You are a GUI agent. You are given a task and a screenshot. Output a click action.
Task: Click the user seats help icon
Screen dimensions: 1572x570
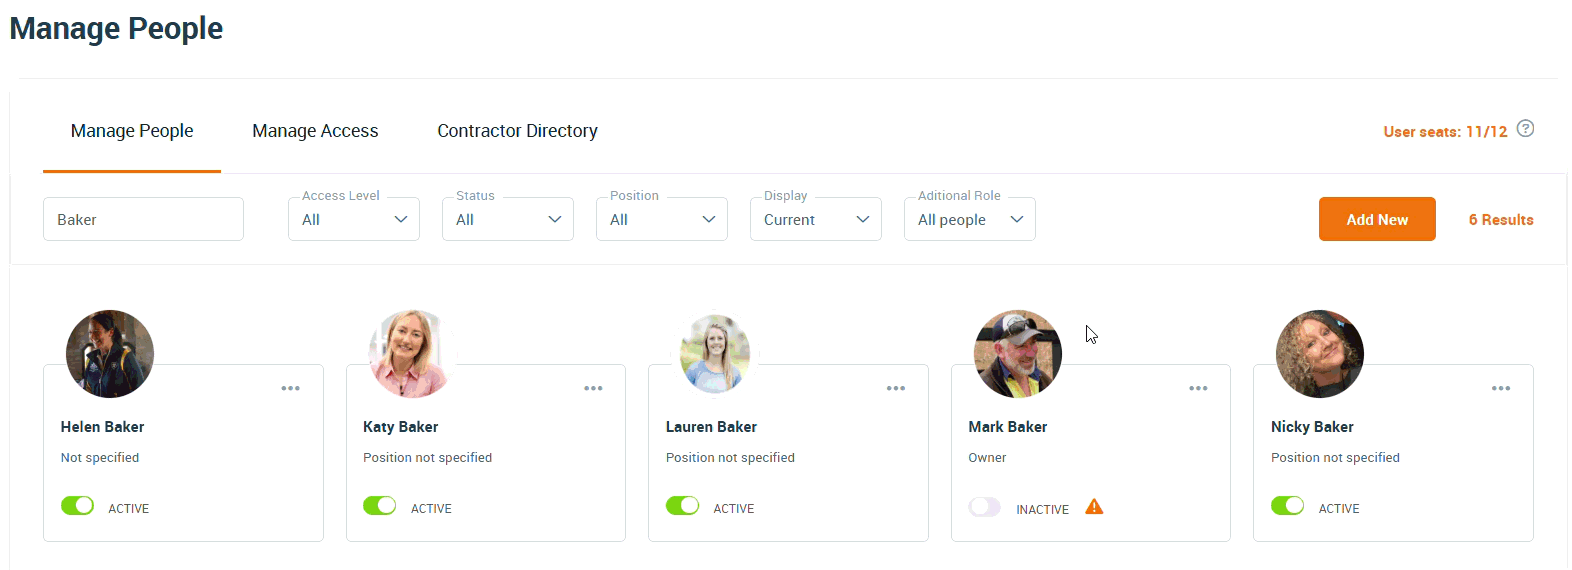(1525, 129)
